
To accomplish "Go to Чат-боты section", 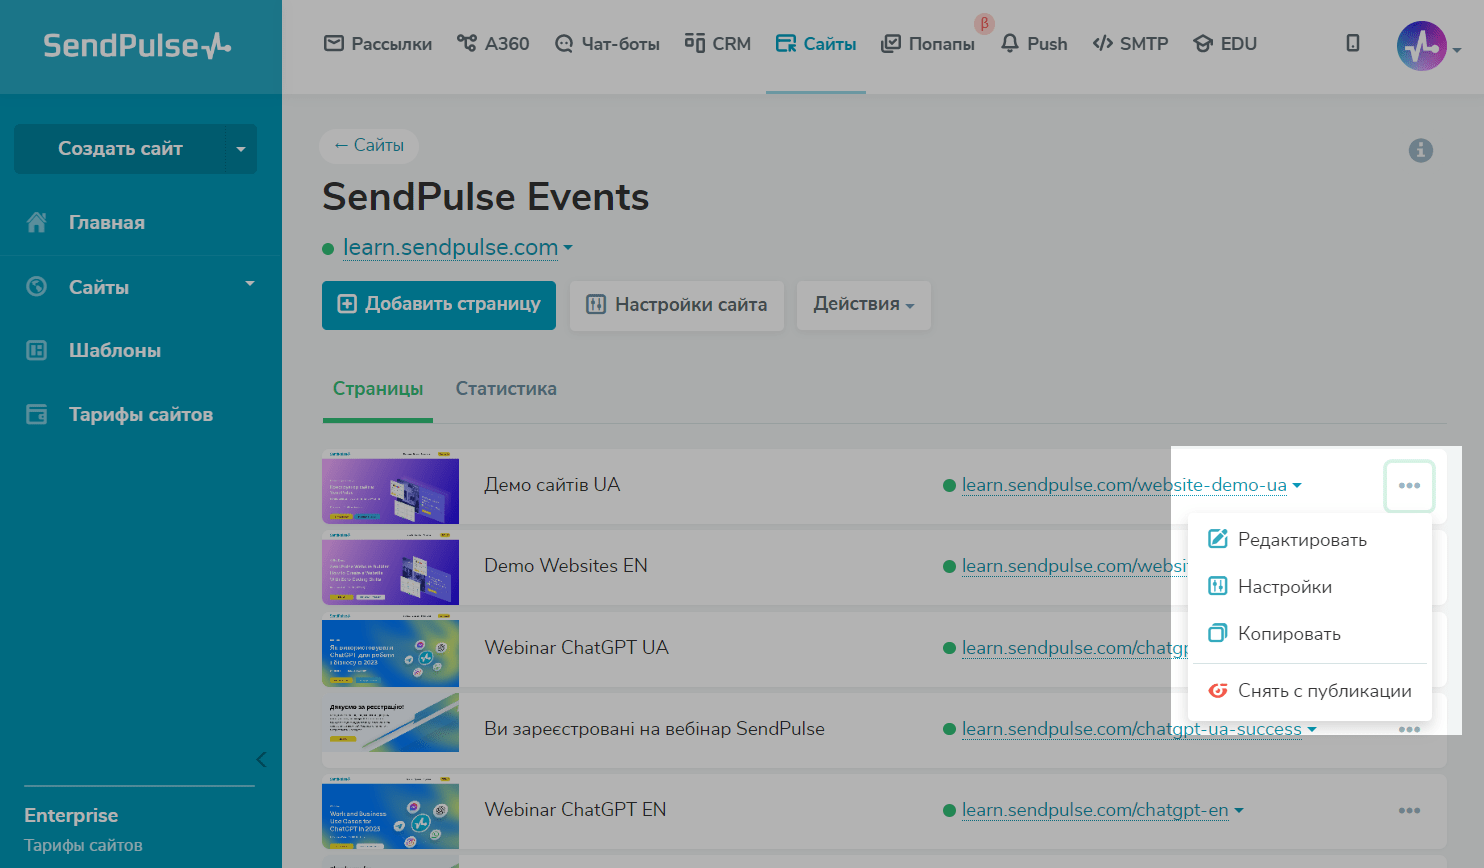I will coord(607,44).
